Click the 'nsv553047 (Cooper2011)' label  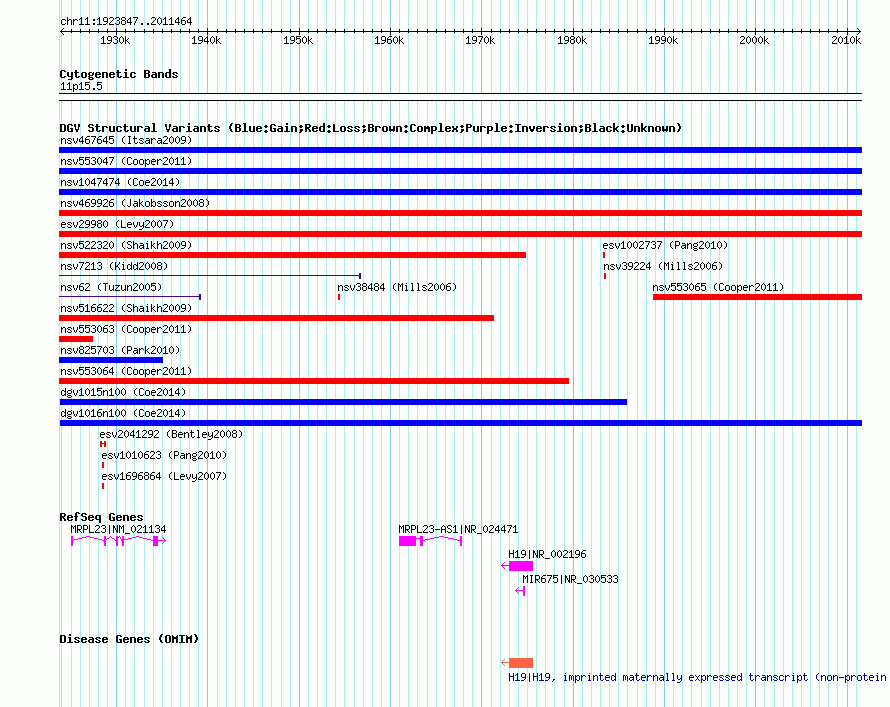tap(126, 161)
